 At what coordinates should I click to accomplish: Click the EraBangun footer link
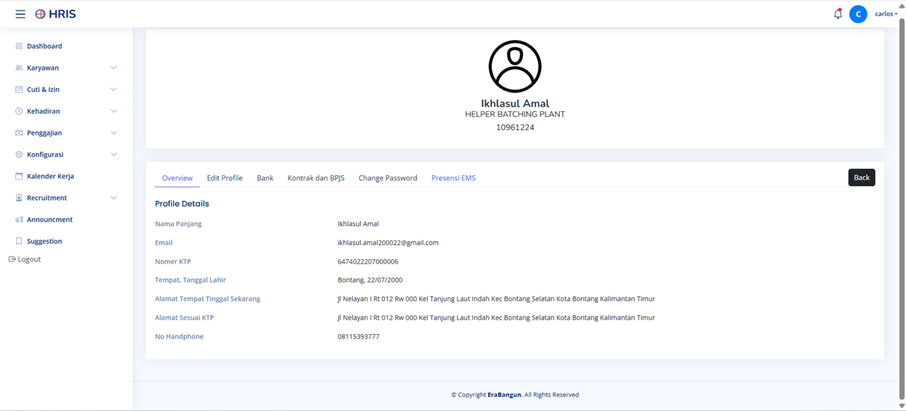[504, 395]
